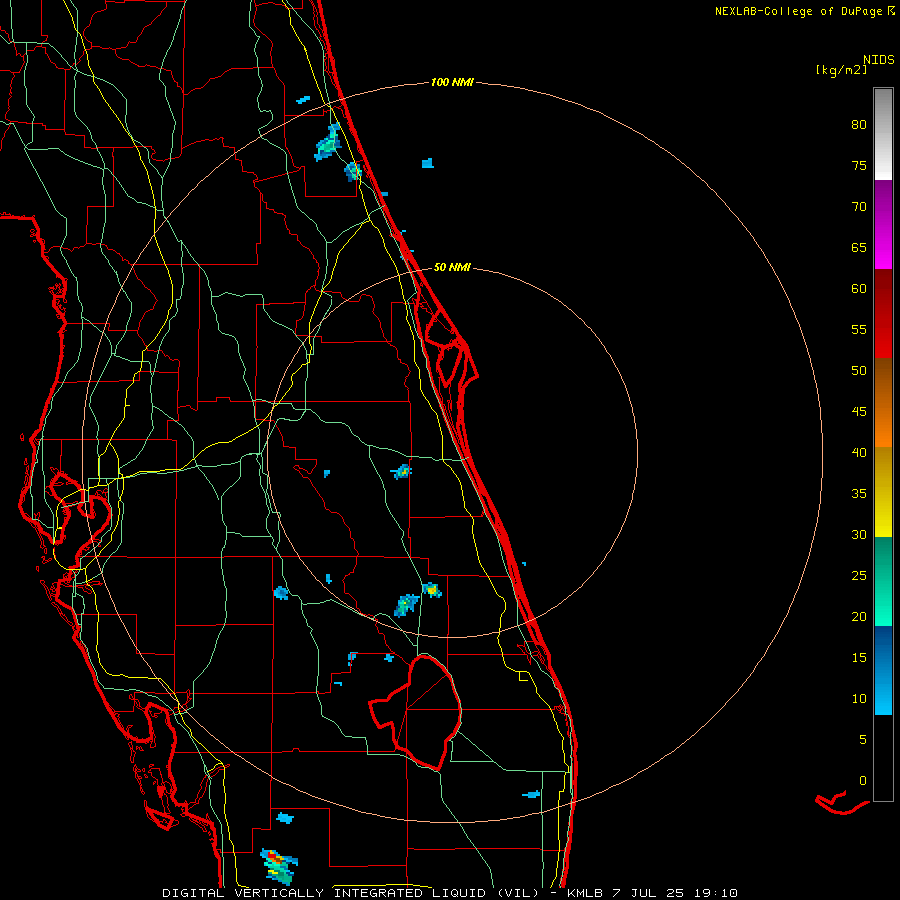Pick the black bottom segment of the color bar
900x900 pixels.
[883, 758]
